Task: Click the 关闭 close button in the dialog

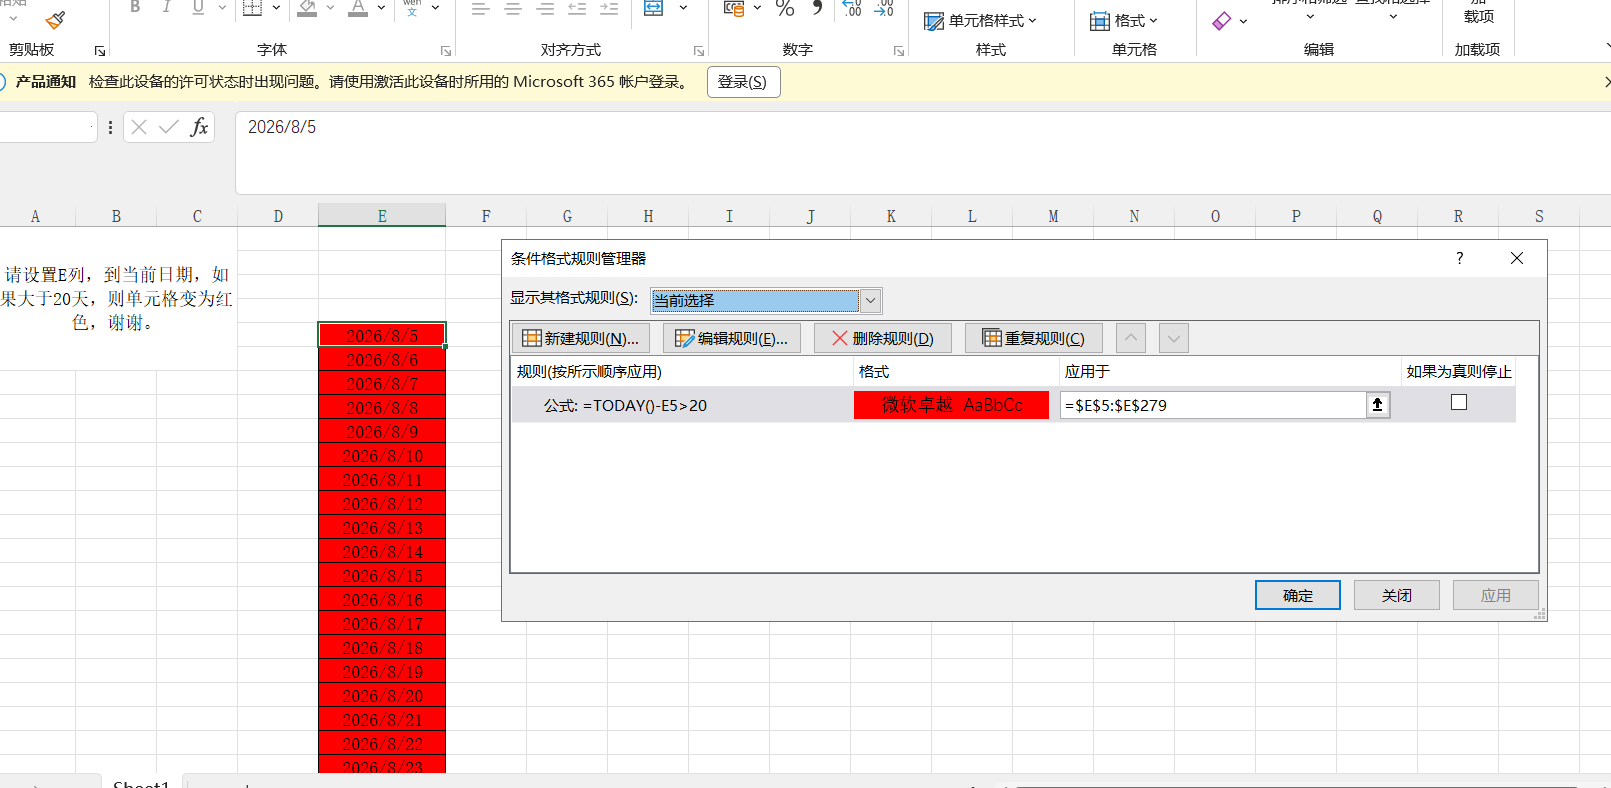Action: 1397,595
